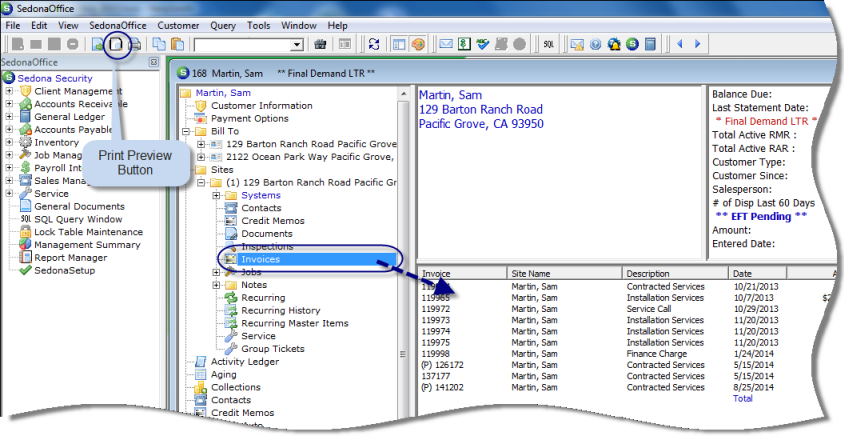Open the File menu
This screenshot has width=844, height=436.
(12, 25)
